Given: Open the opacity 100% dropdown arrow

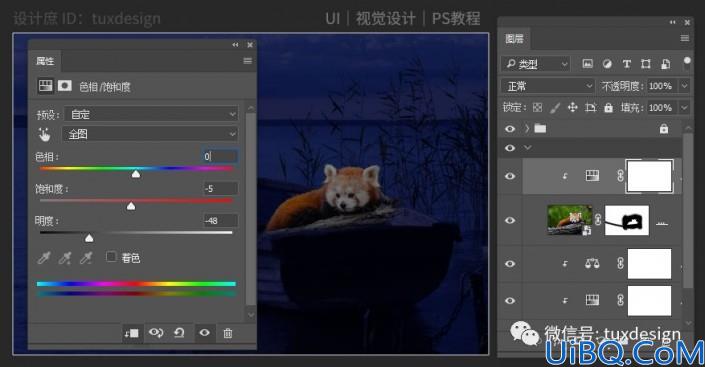Looking at the screenshot, I should click(684, 85).
